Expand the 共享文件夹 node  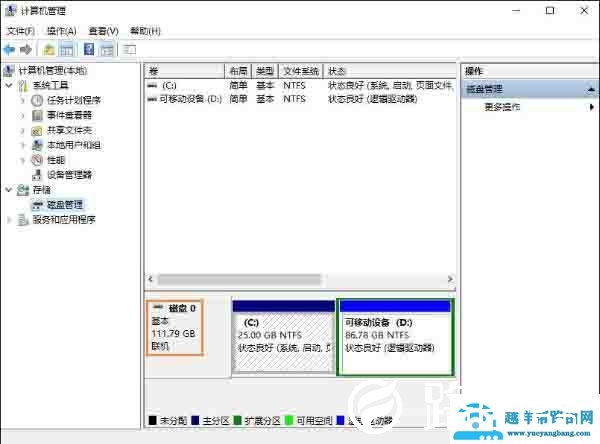22,131
